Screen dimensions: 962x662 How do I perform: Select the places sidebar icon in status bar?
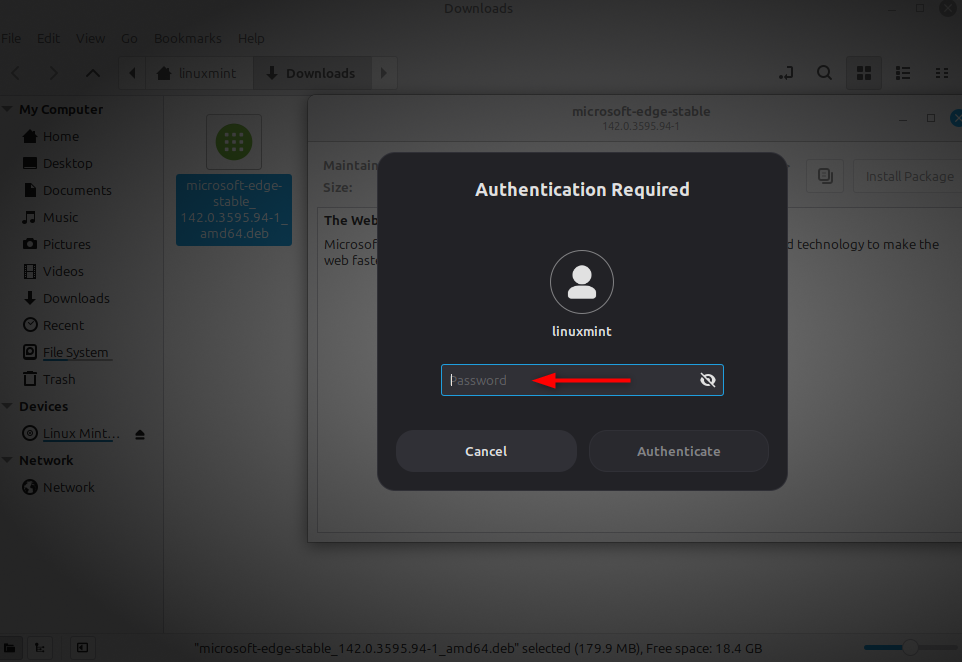tap(10, 648)
